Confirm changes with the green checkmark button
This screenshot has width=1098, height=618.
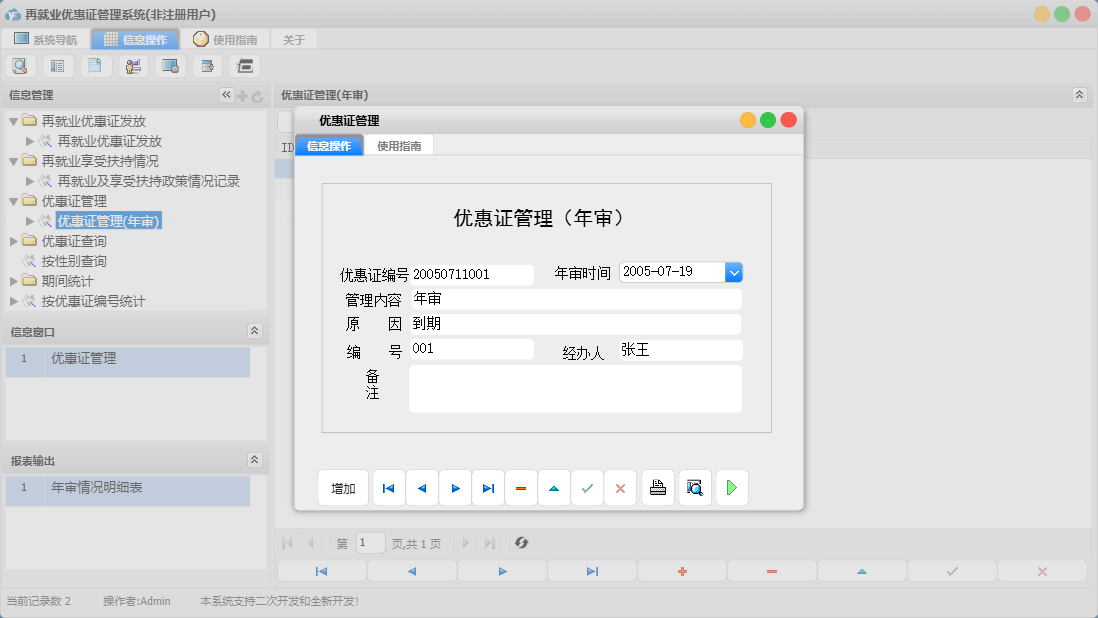587,487
